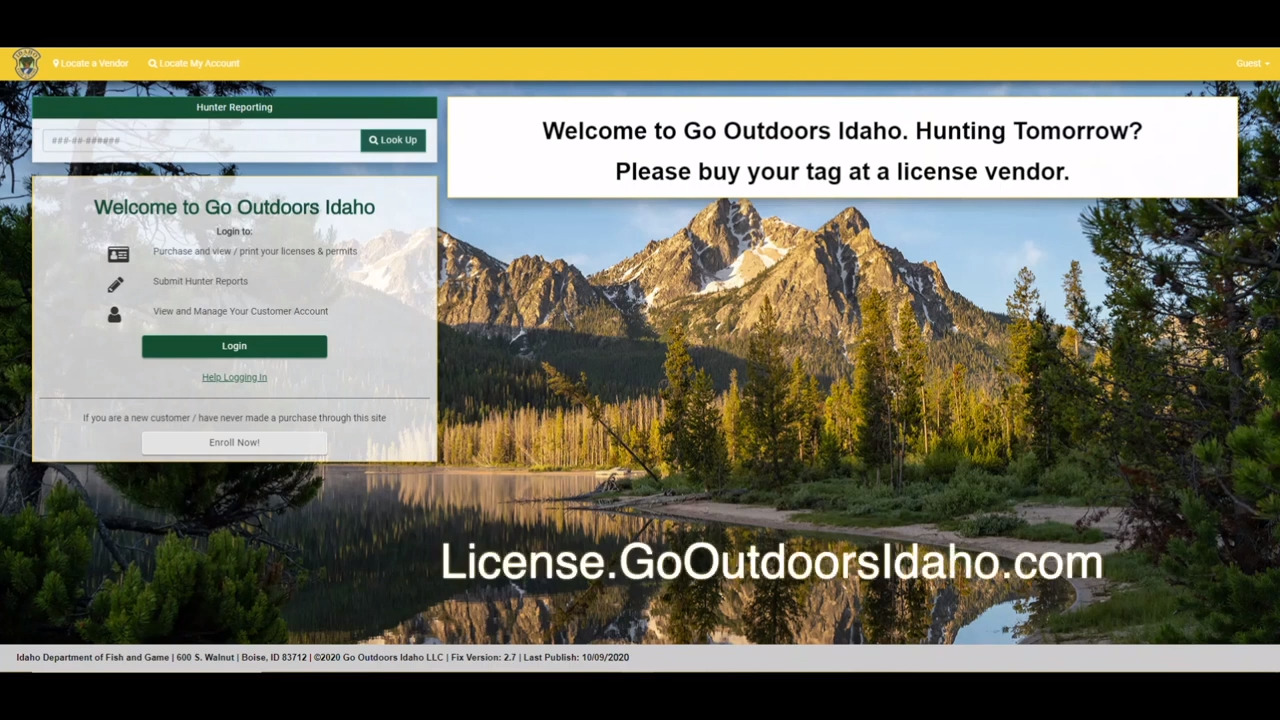This screenshot has height=720, width=1280.
Task: Open Locate My Account link
Action: tap(194, 63)
